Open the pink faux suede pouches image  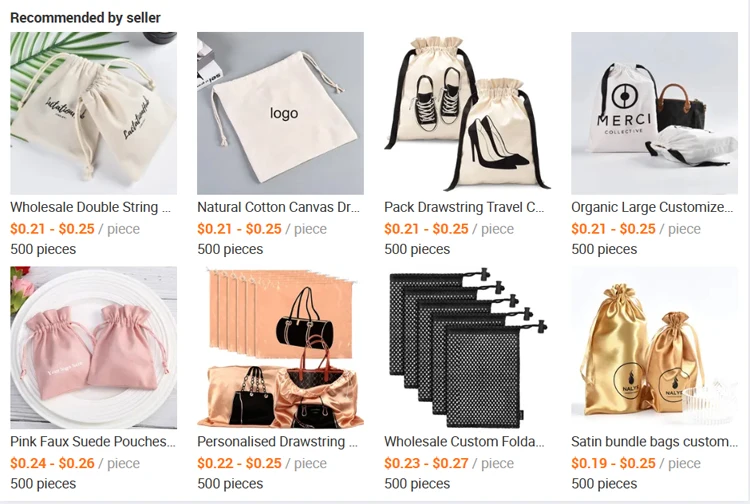click(x=93, y=348)
